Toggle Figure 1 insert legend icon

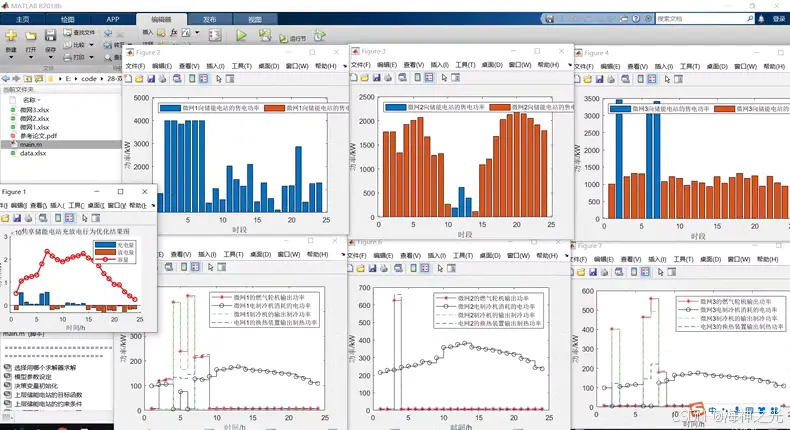click(x=69, y=218)
